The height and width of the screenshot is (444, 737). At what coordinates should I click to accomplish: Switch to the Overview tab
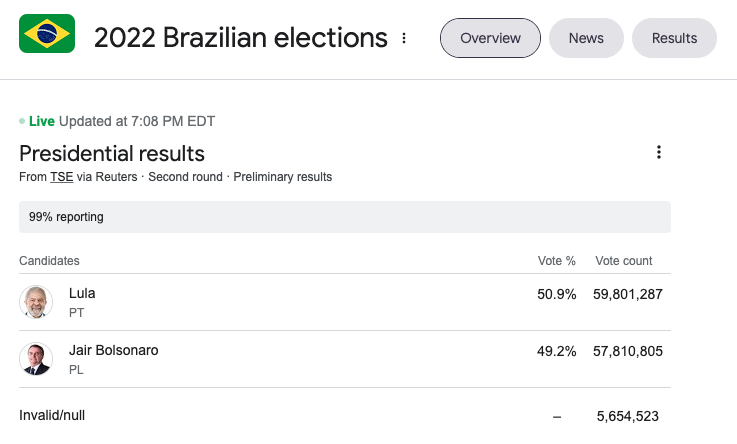490,38
